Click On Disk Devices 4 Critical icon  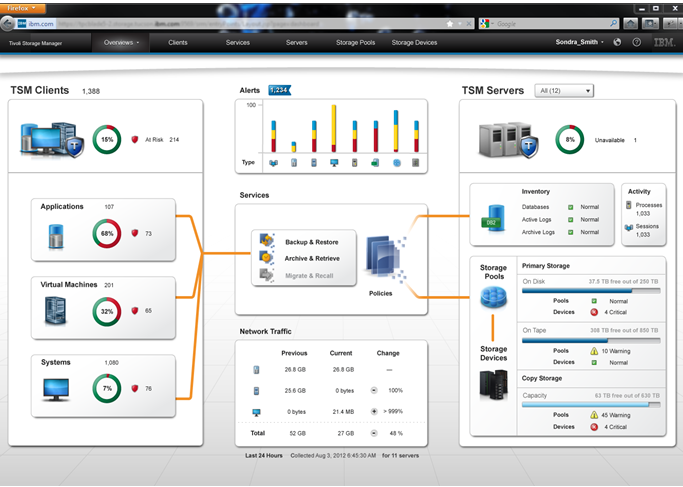pos(594,312)
